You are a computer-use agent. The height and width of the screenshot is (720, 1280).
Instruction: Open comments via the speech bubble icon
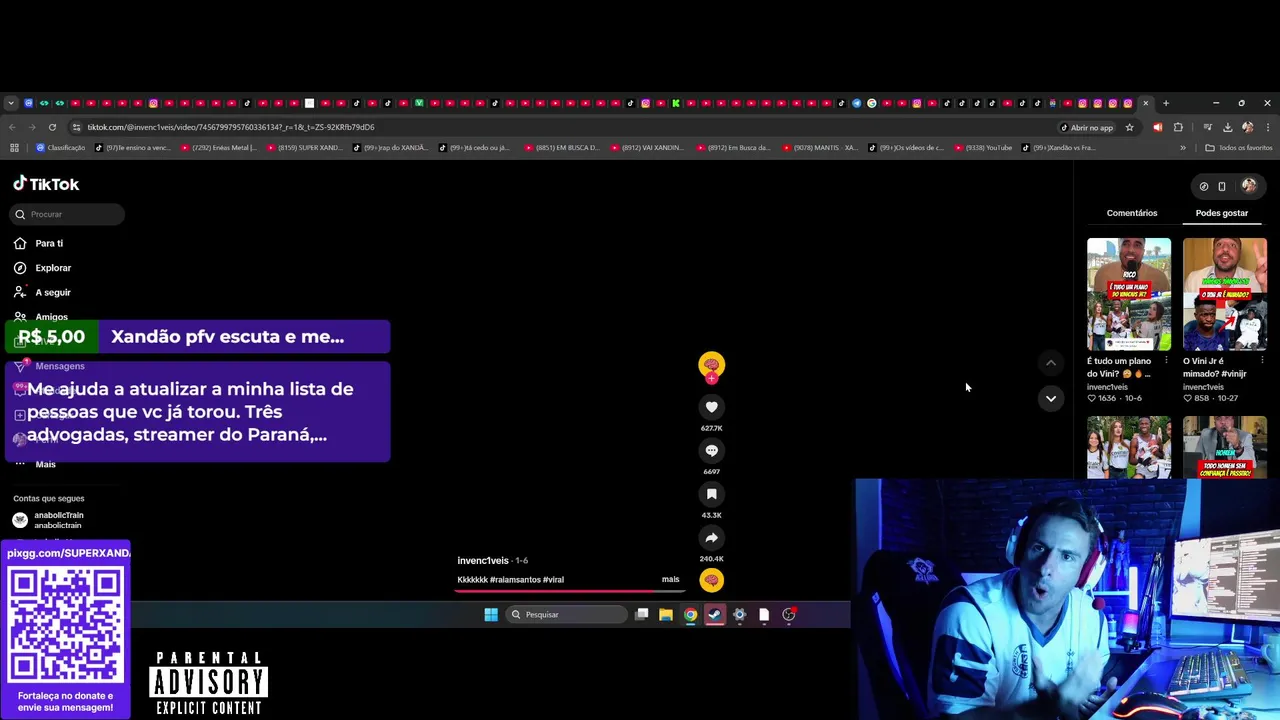point(711,451)
